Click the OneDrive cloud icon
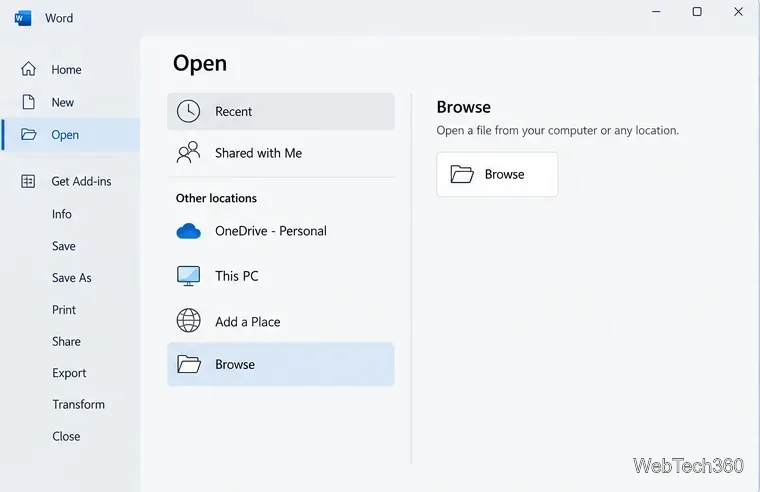The image size is (760, 492). 189,231
